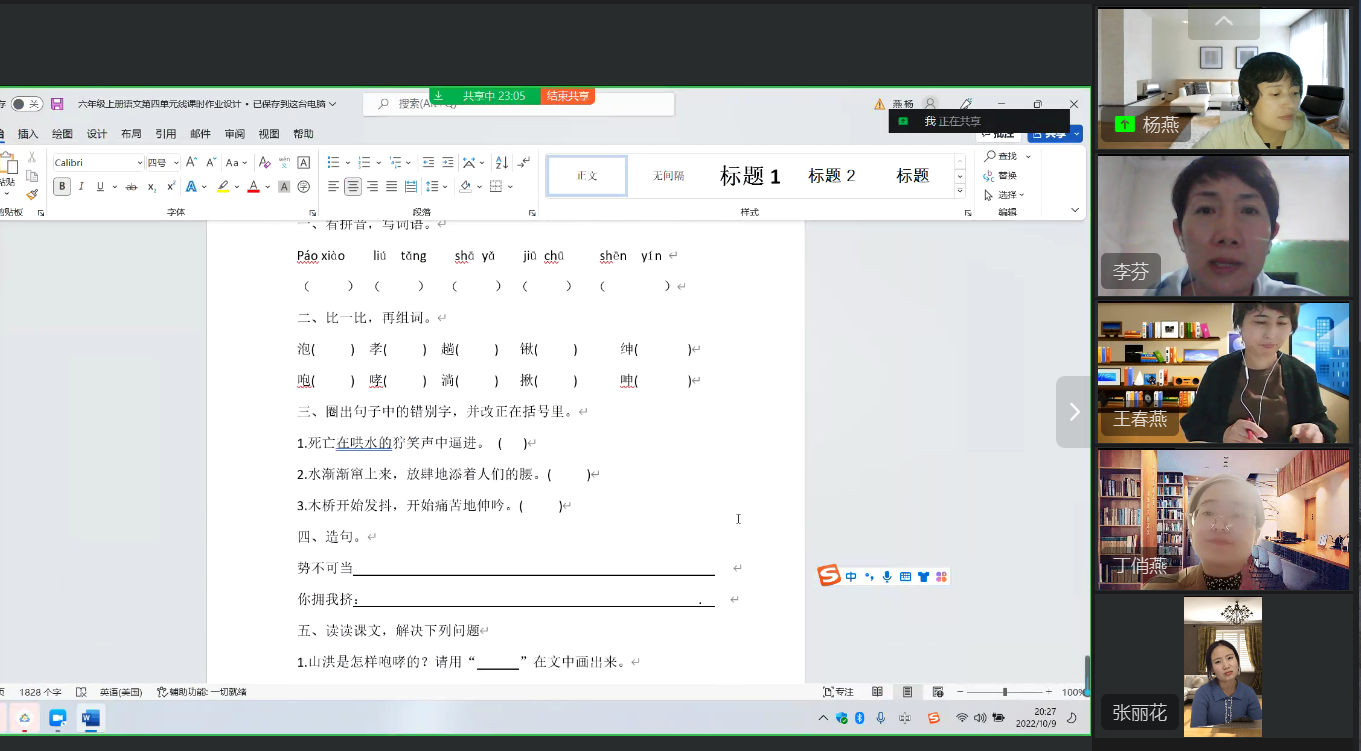Click the search box 搜索
The image size is (1361, 751).
(x=518, y=104)
